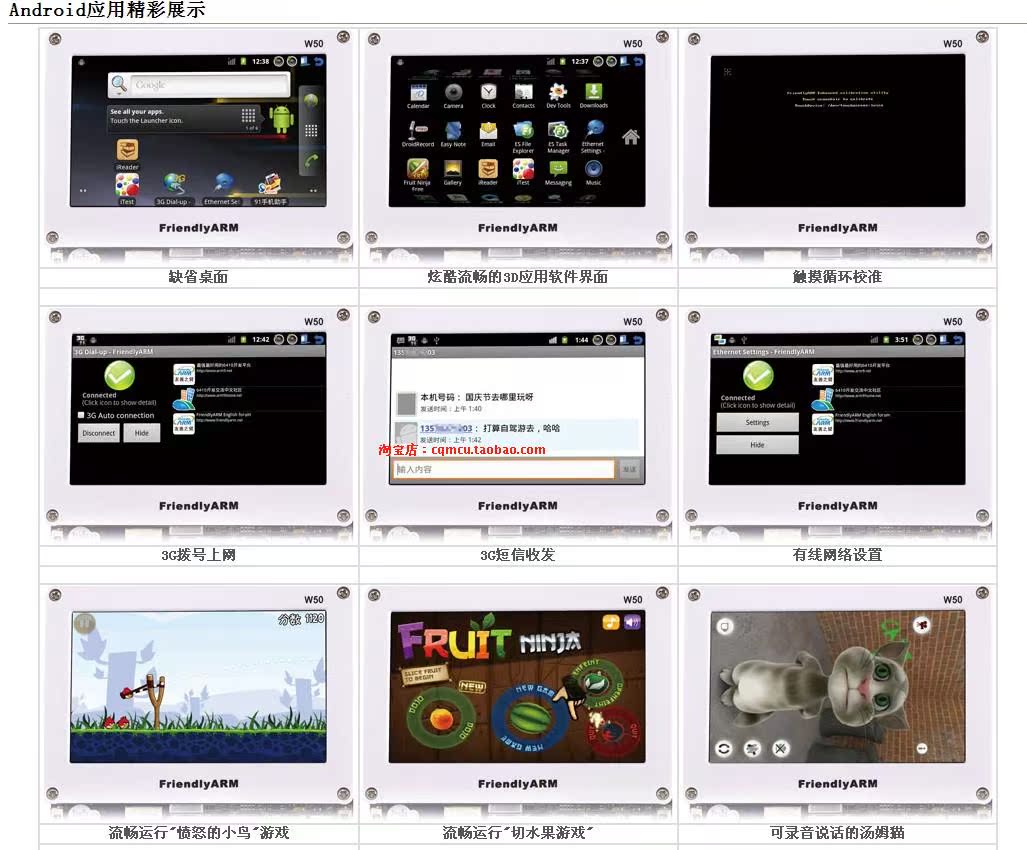This screenshot has width=1027, height=850.
Task: Click the caption 触摸循环校准
Action: pos(837,277)
